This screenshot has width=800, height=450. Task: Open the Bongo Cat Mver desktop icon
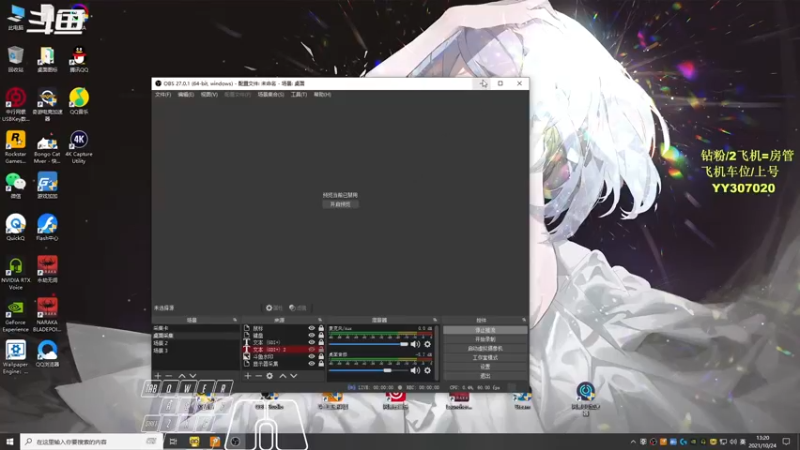pyautogui.click(x=47, y=147)
